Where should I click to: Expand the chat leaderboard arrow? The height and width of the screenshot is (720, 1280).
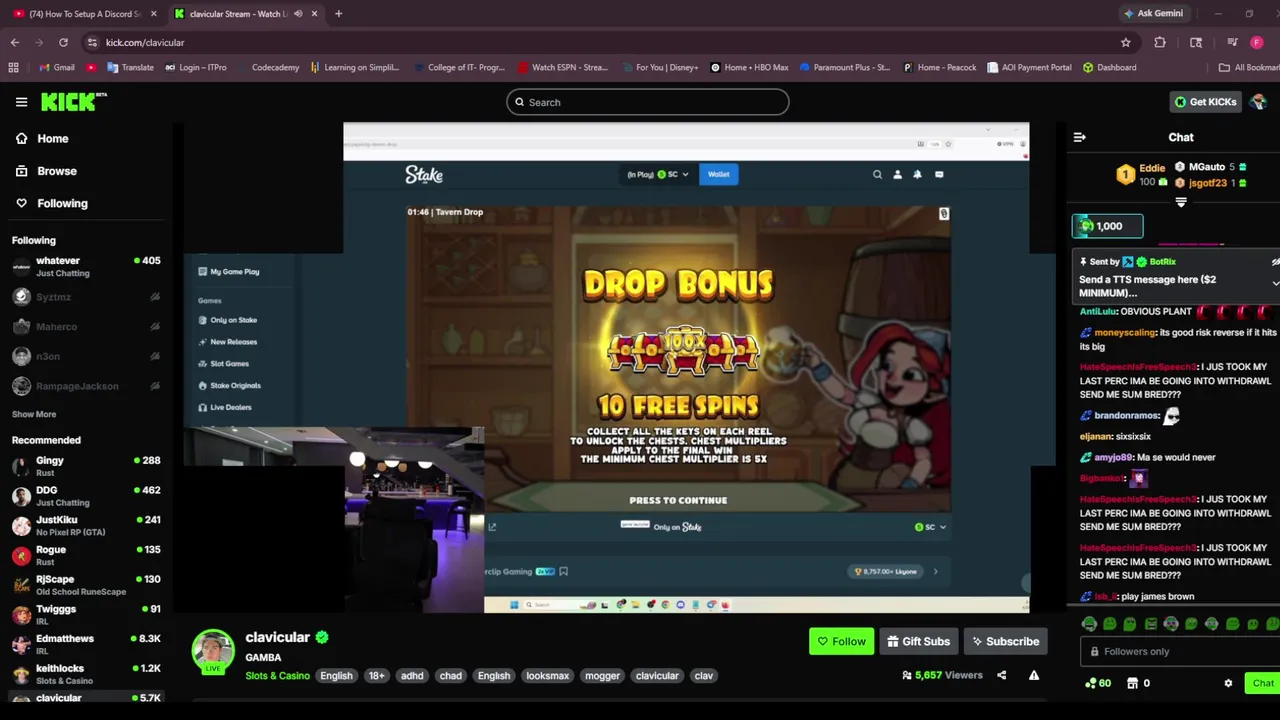pos(1181,203)
